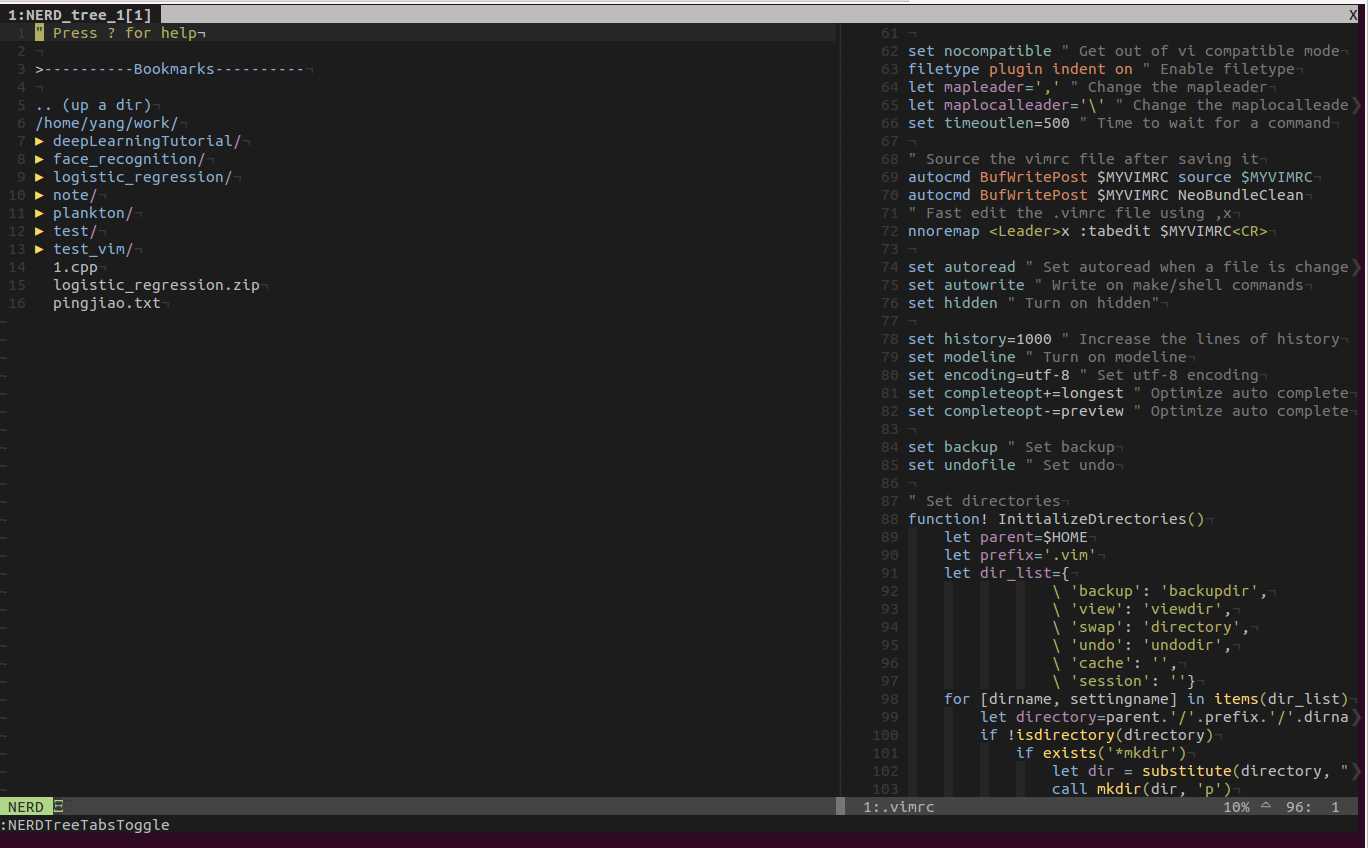Click the 'set timeoutlen=500' line
The height and width of the screenshot is (848, 1368).
[x=1119, y=123]
